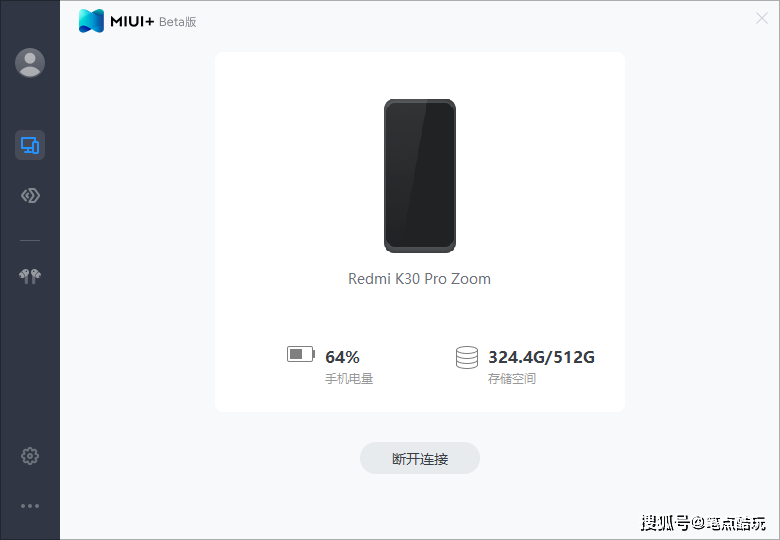Click the 64% battery level text
Screen dimensions: 780x540
[342, 357]
